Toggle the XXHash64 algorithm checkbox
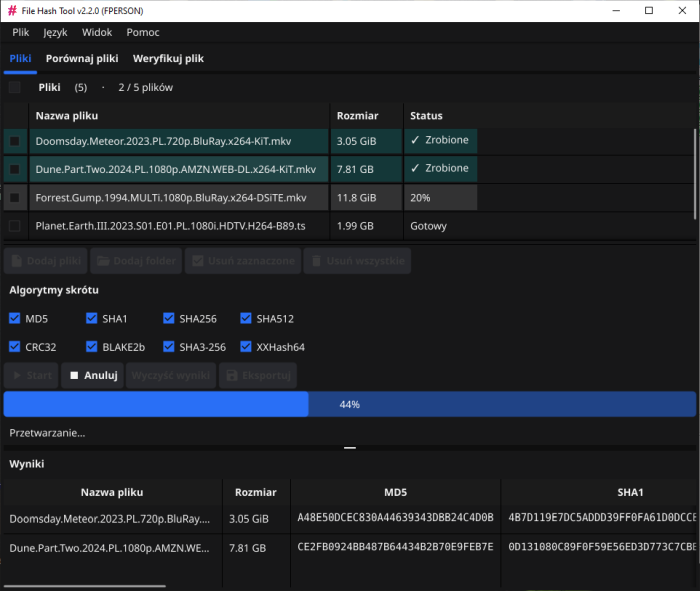Screen dimensions: 700x591 point(246,346)
